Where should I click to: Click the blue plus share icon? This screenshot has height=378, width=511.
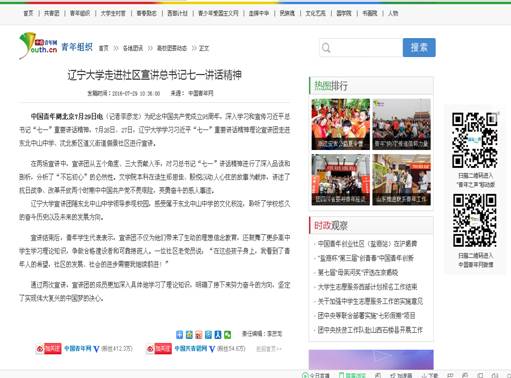[179, 334]
